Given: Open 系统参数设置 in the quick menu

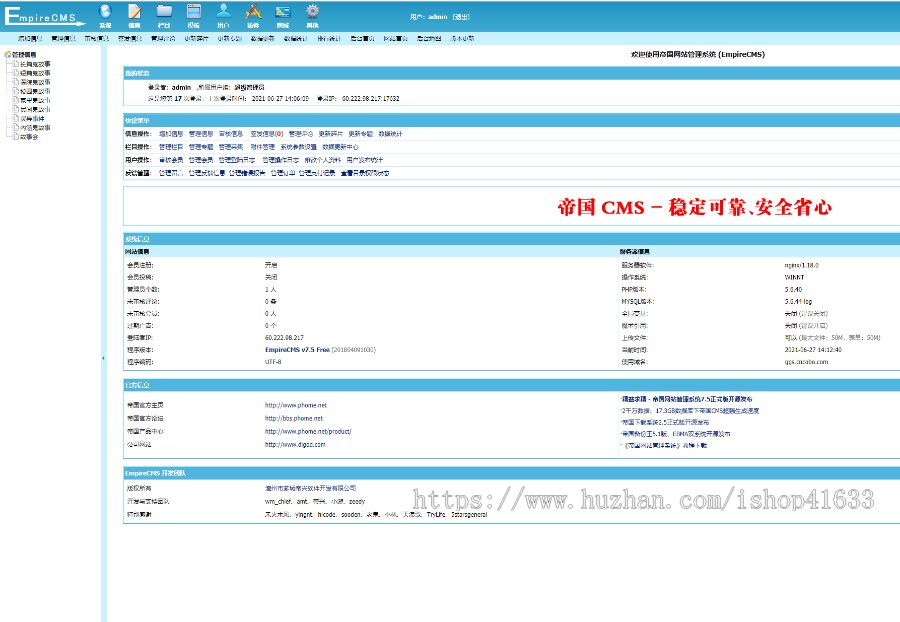Looking at the screenshot, I should [x=298, y=147].
